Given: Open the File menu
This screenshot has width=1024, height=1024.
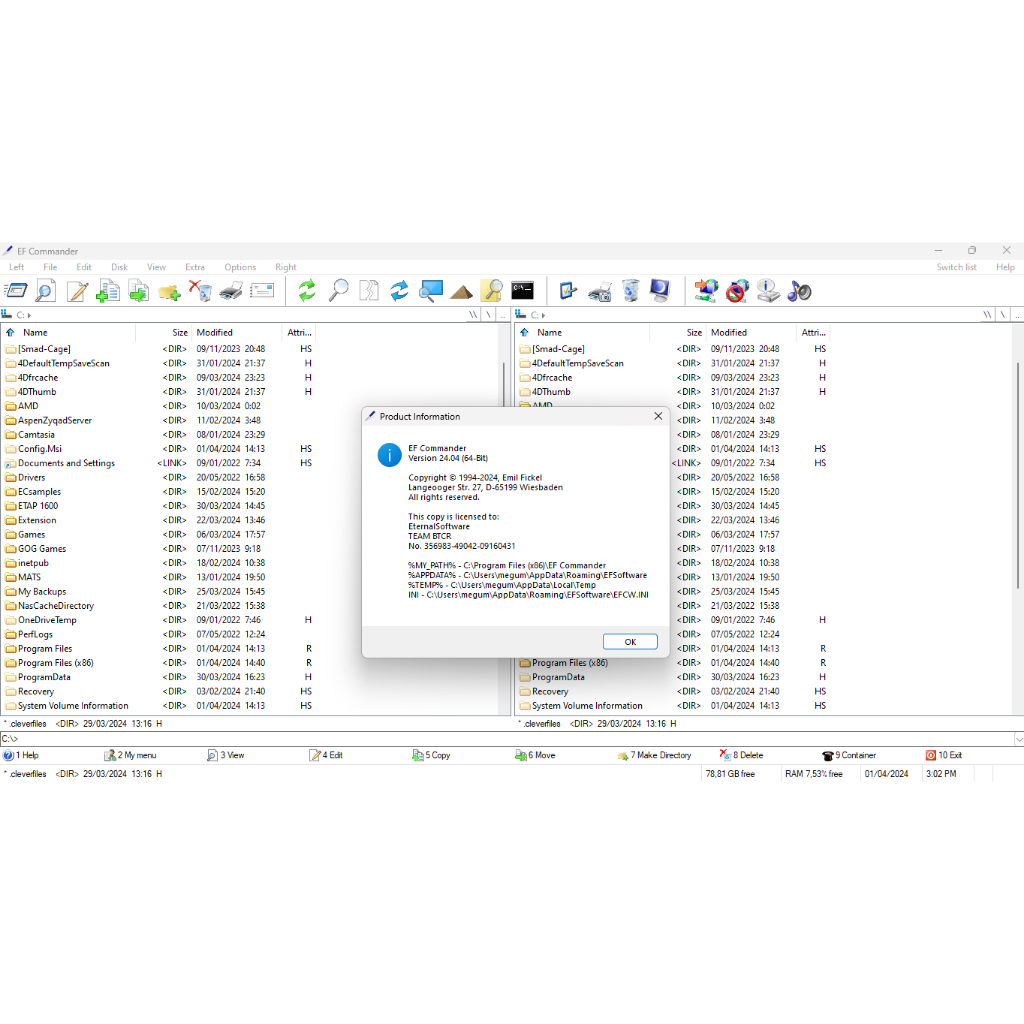Looking at the screenshot, I should tap(50, 267).
